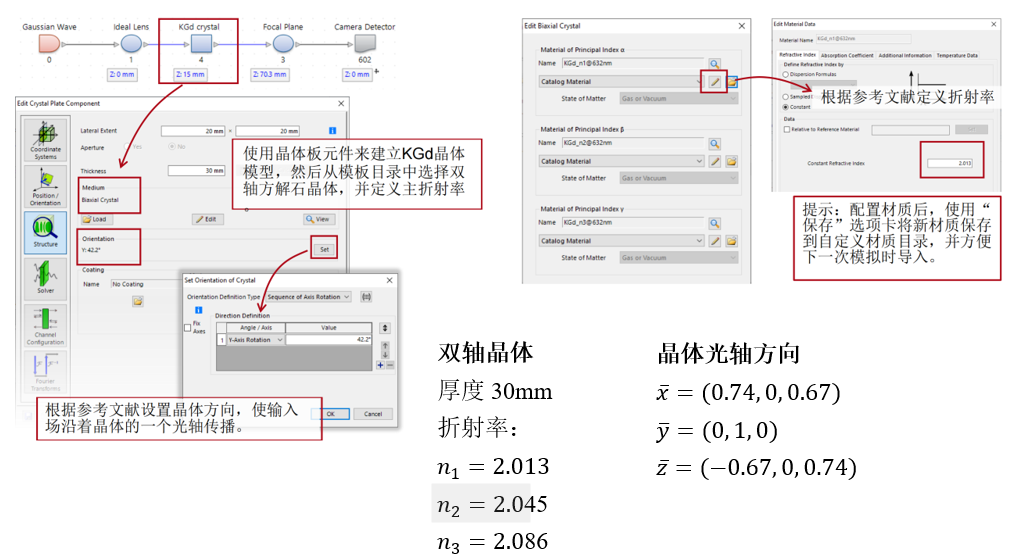Viewport: 1022px width, 557px height.
Task: Open Catalog Material dropdown for Index α
Action: click(x=621, y=81)
